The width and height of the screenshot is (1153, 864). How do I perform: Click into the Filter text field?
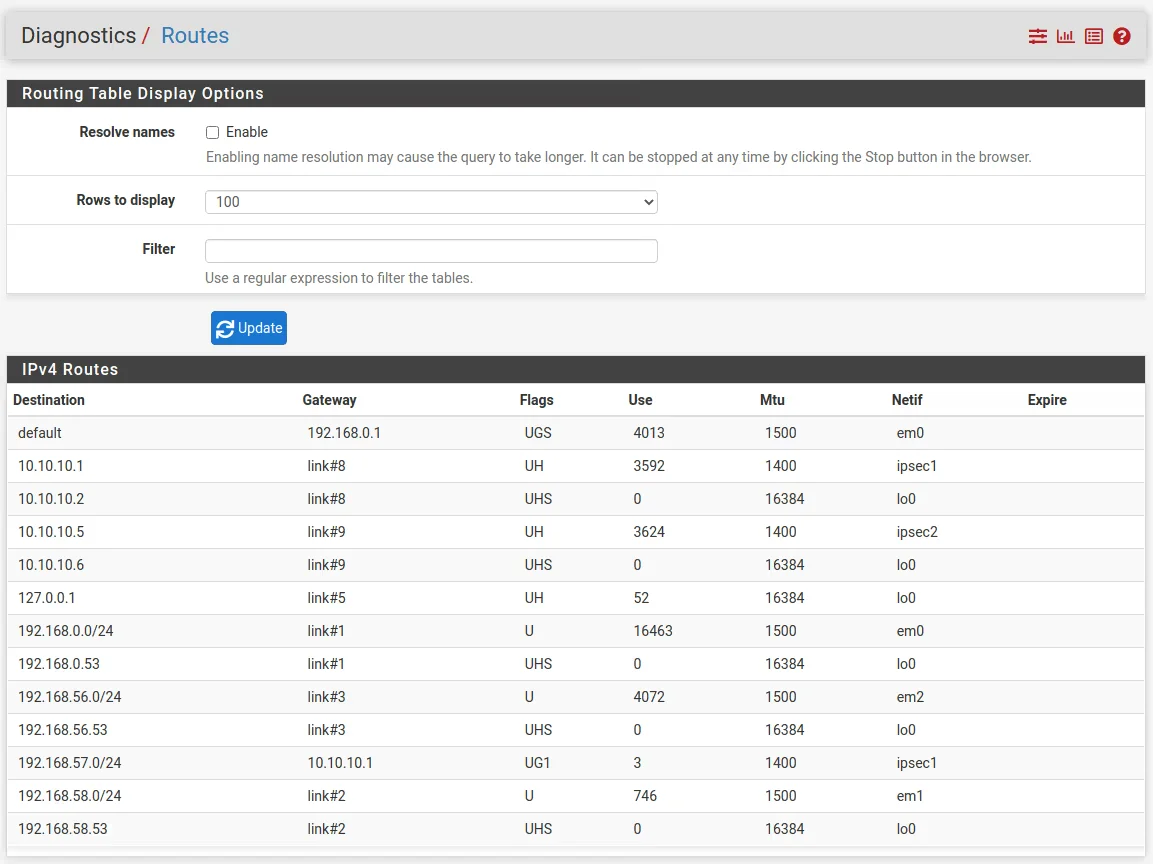pyautogui.click(x=431, y=251)
